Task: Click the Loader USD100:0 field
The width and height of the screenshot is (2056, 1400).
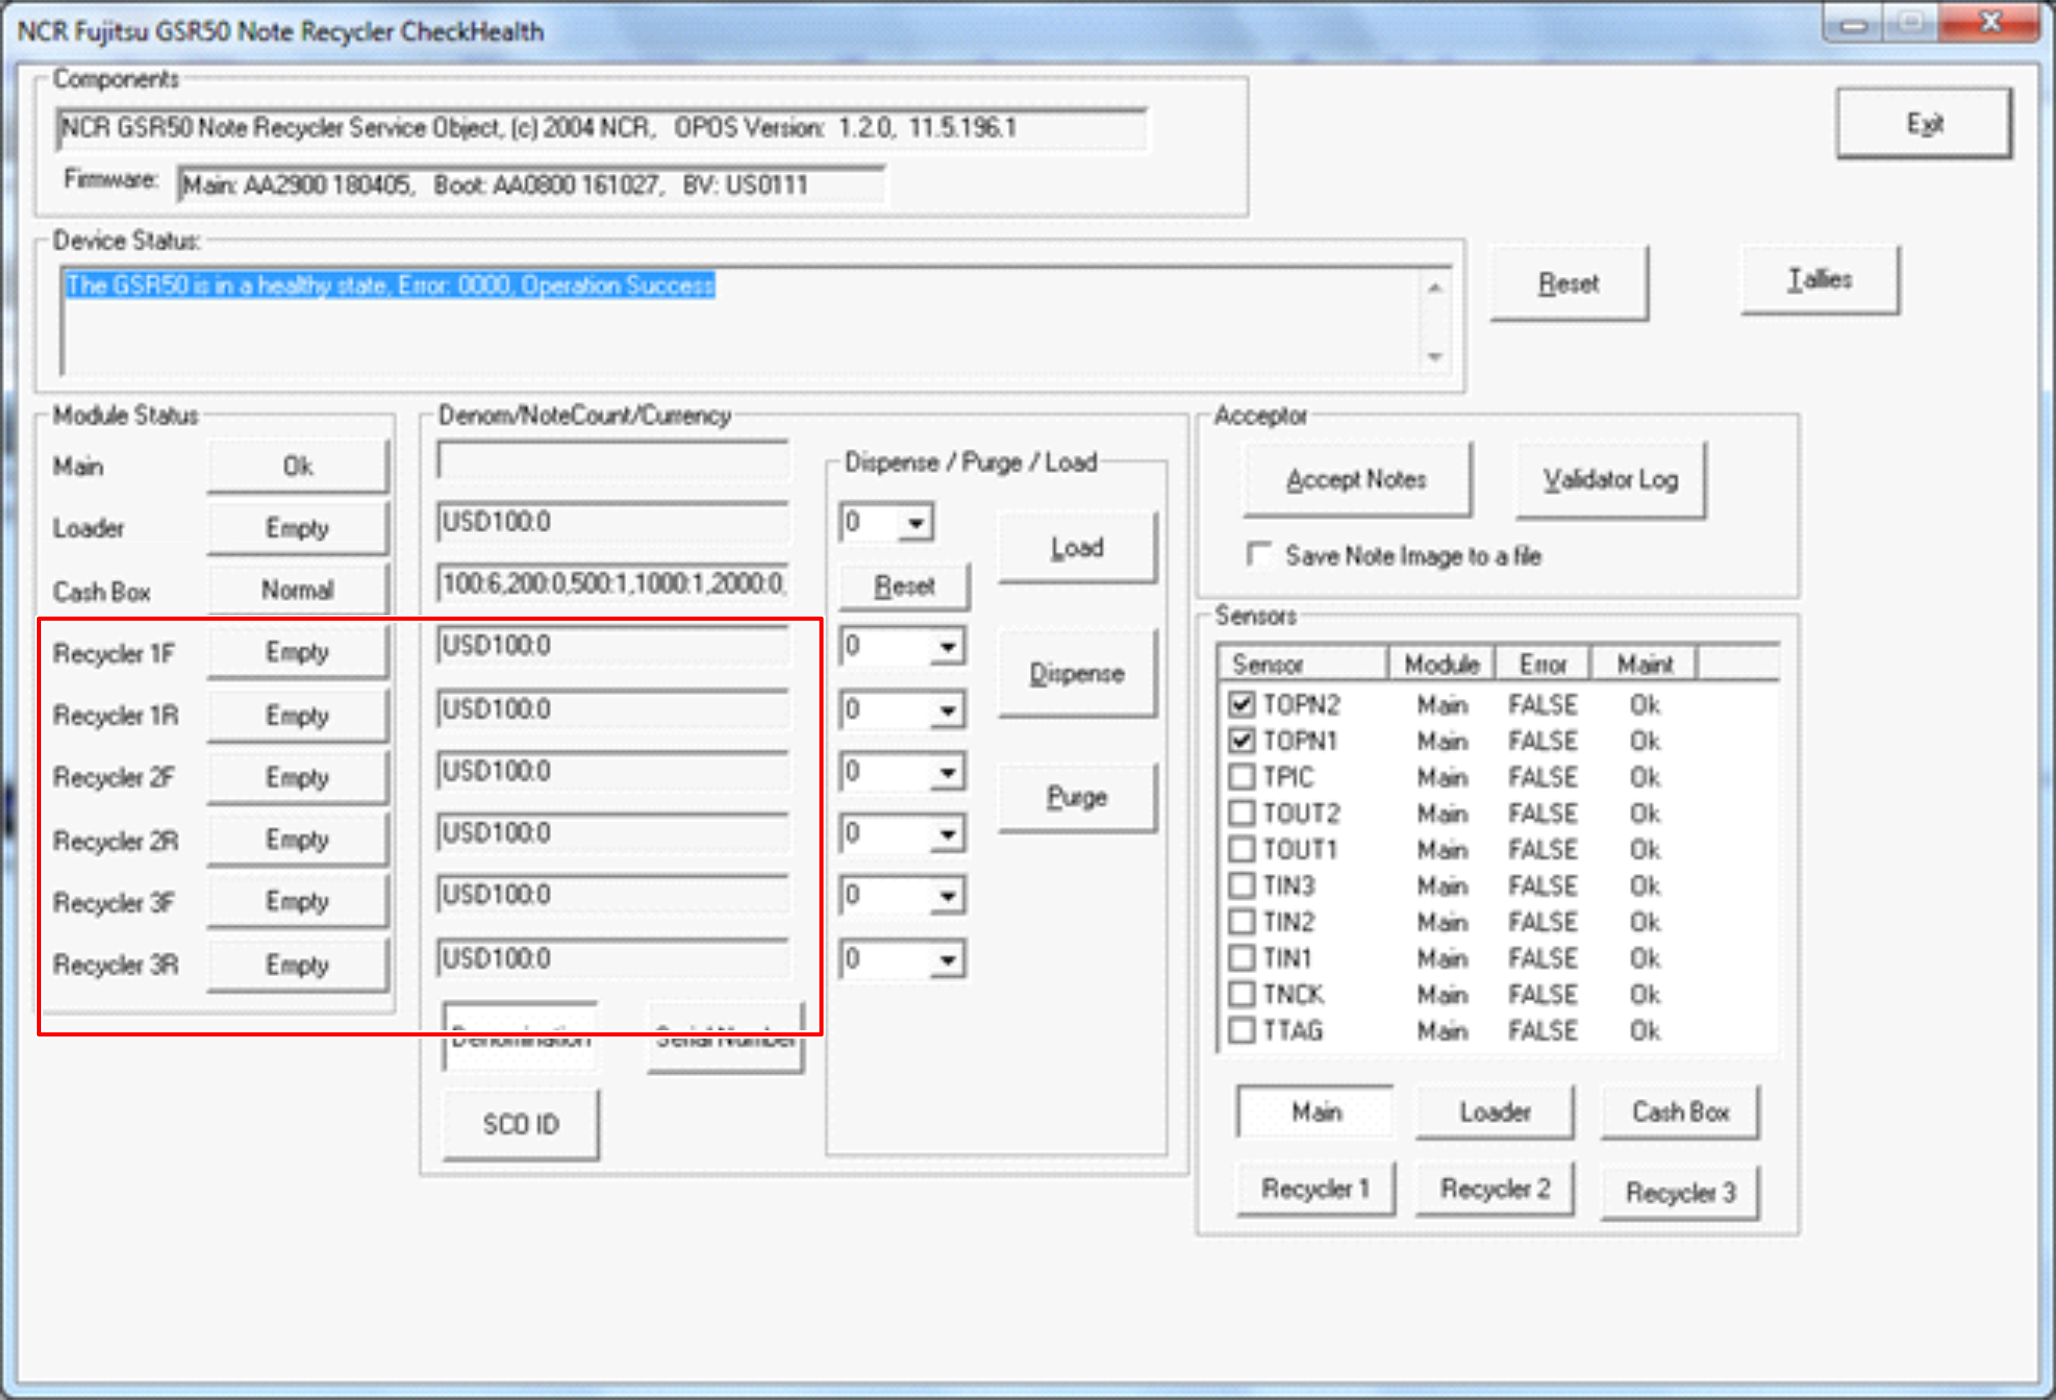Action: tap(613, 522)
